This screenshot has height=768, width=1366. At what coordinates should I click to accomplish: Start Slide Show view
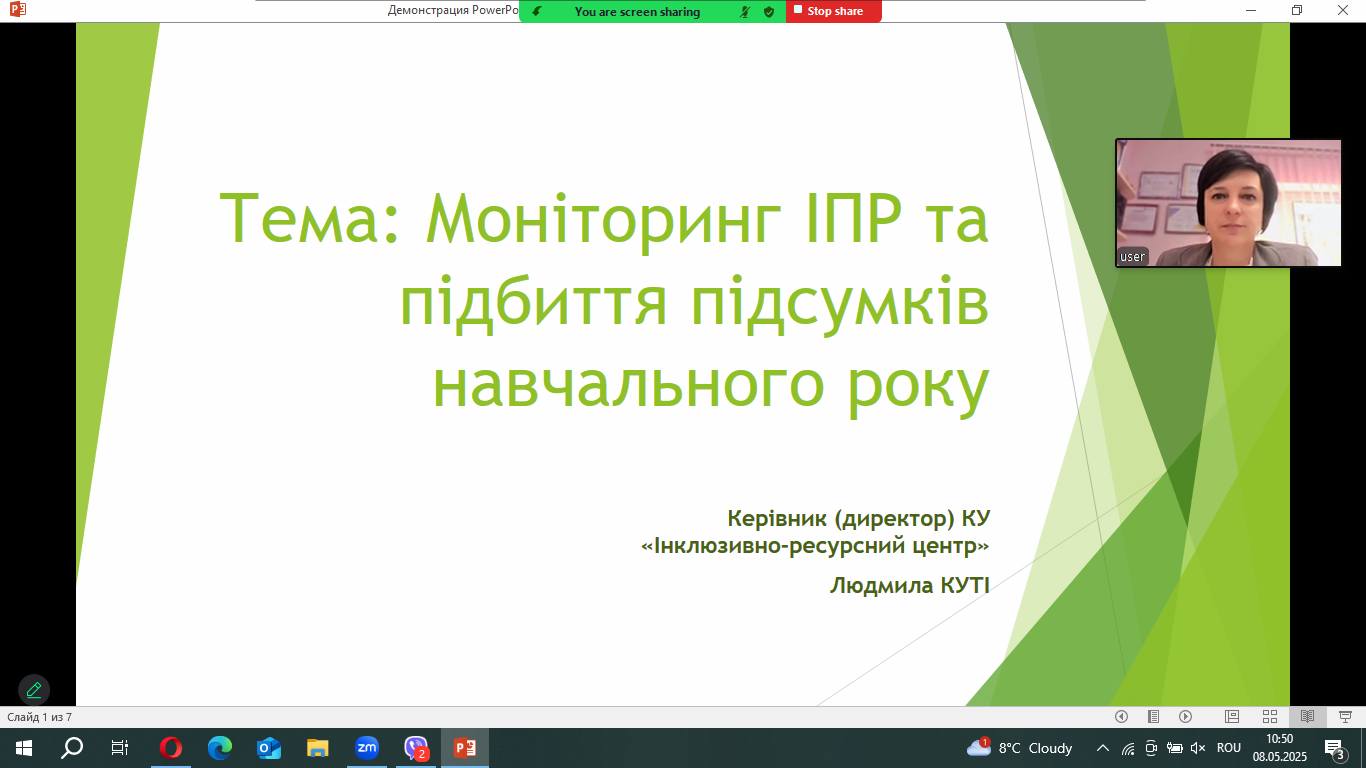[x=1345, y=716]
